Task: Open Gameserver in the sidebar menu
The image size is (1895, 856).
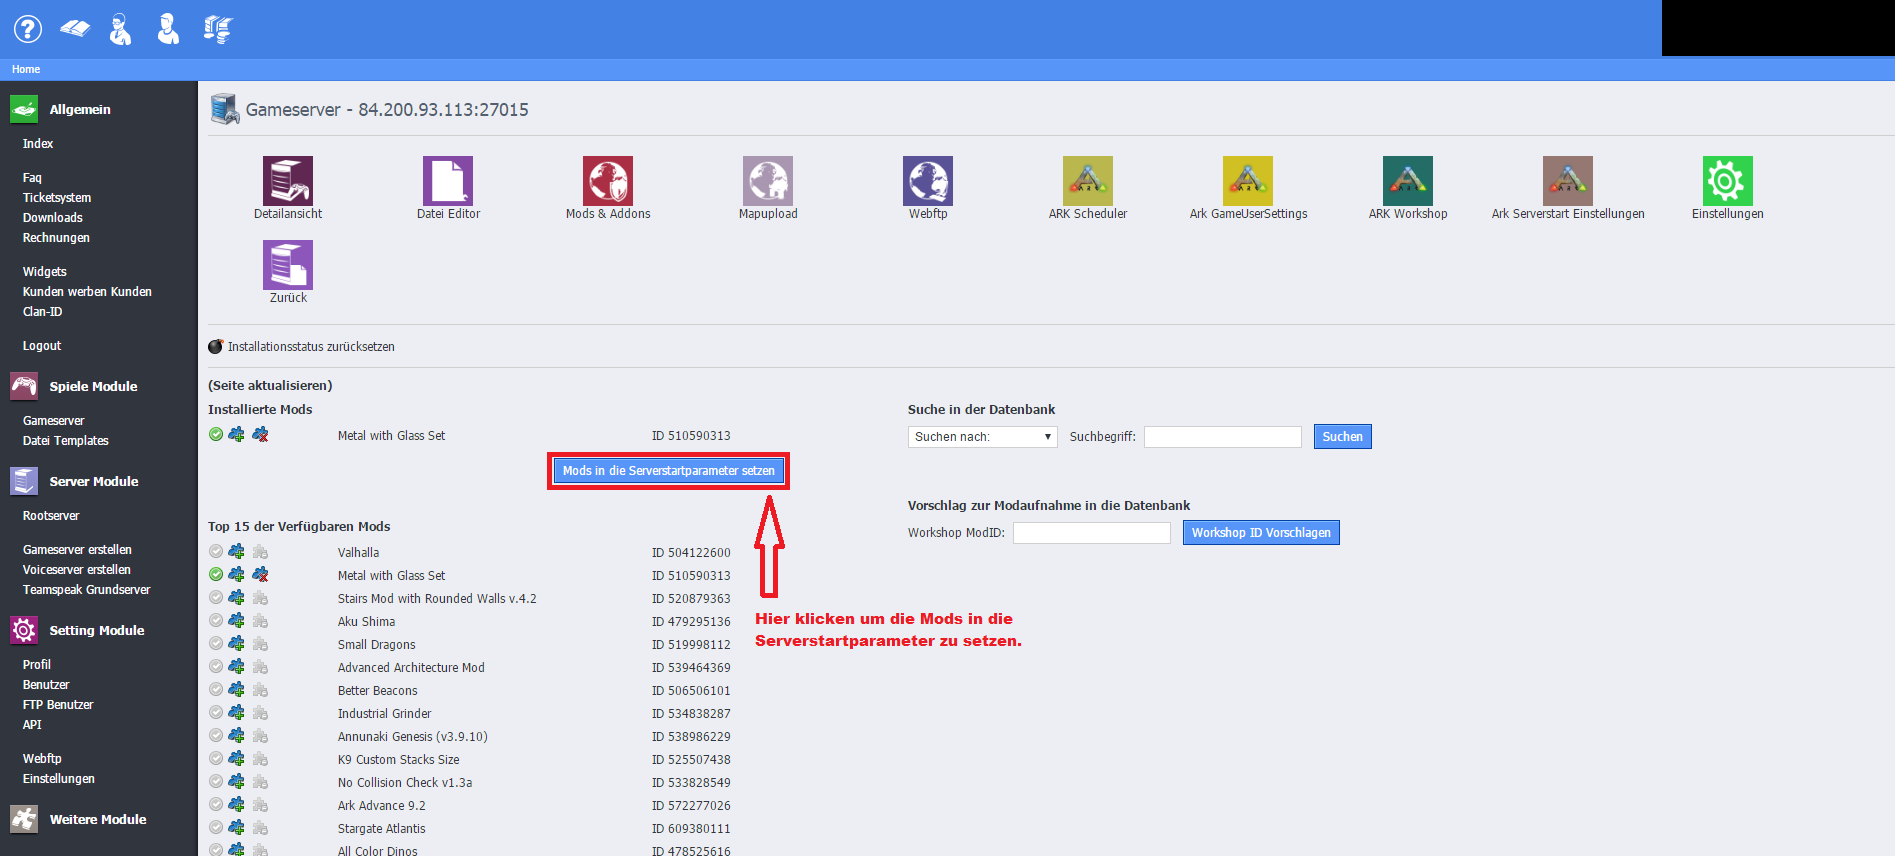Action: (x=54, y=421)
